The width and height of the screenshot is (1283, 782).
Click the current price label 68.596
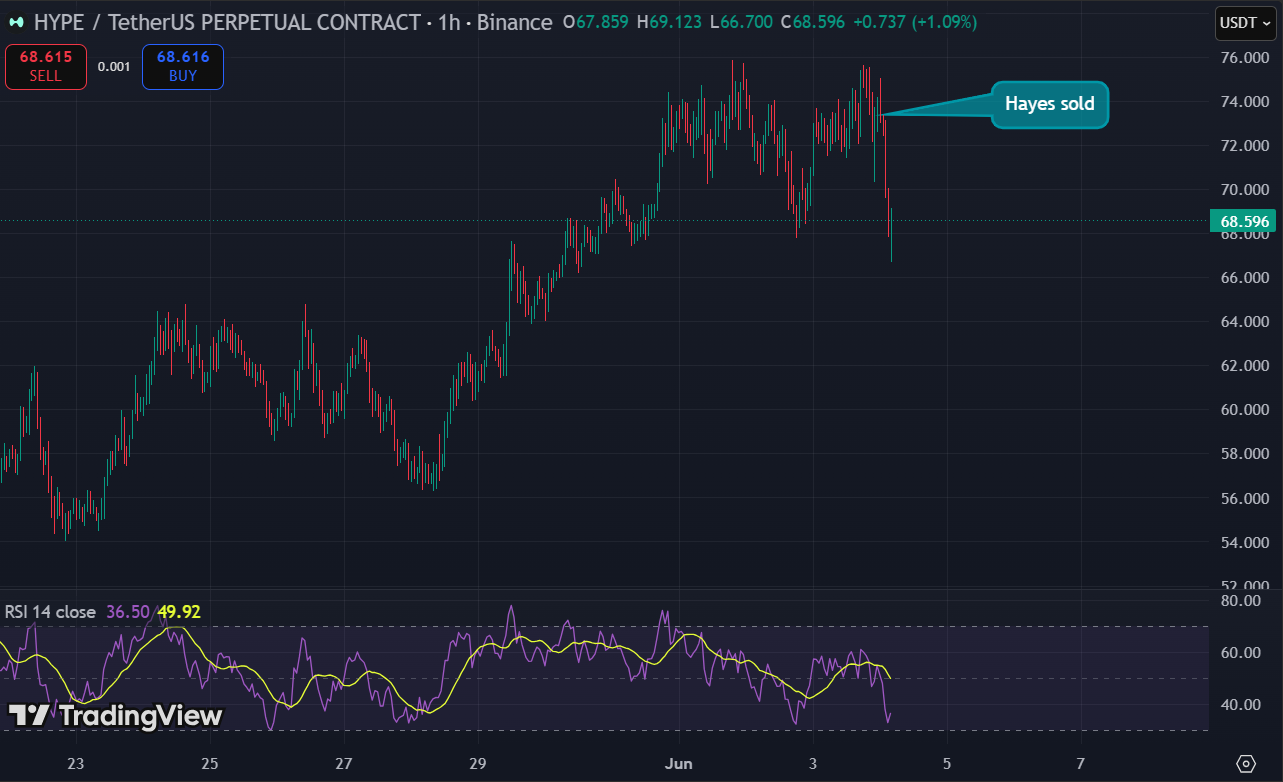tap(1244, 220)
